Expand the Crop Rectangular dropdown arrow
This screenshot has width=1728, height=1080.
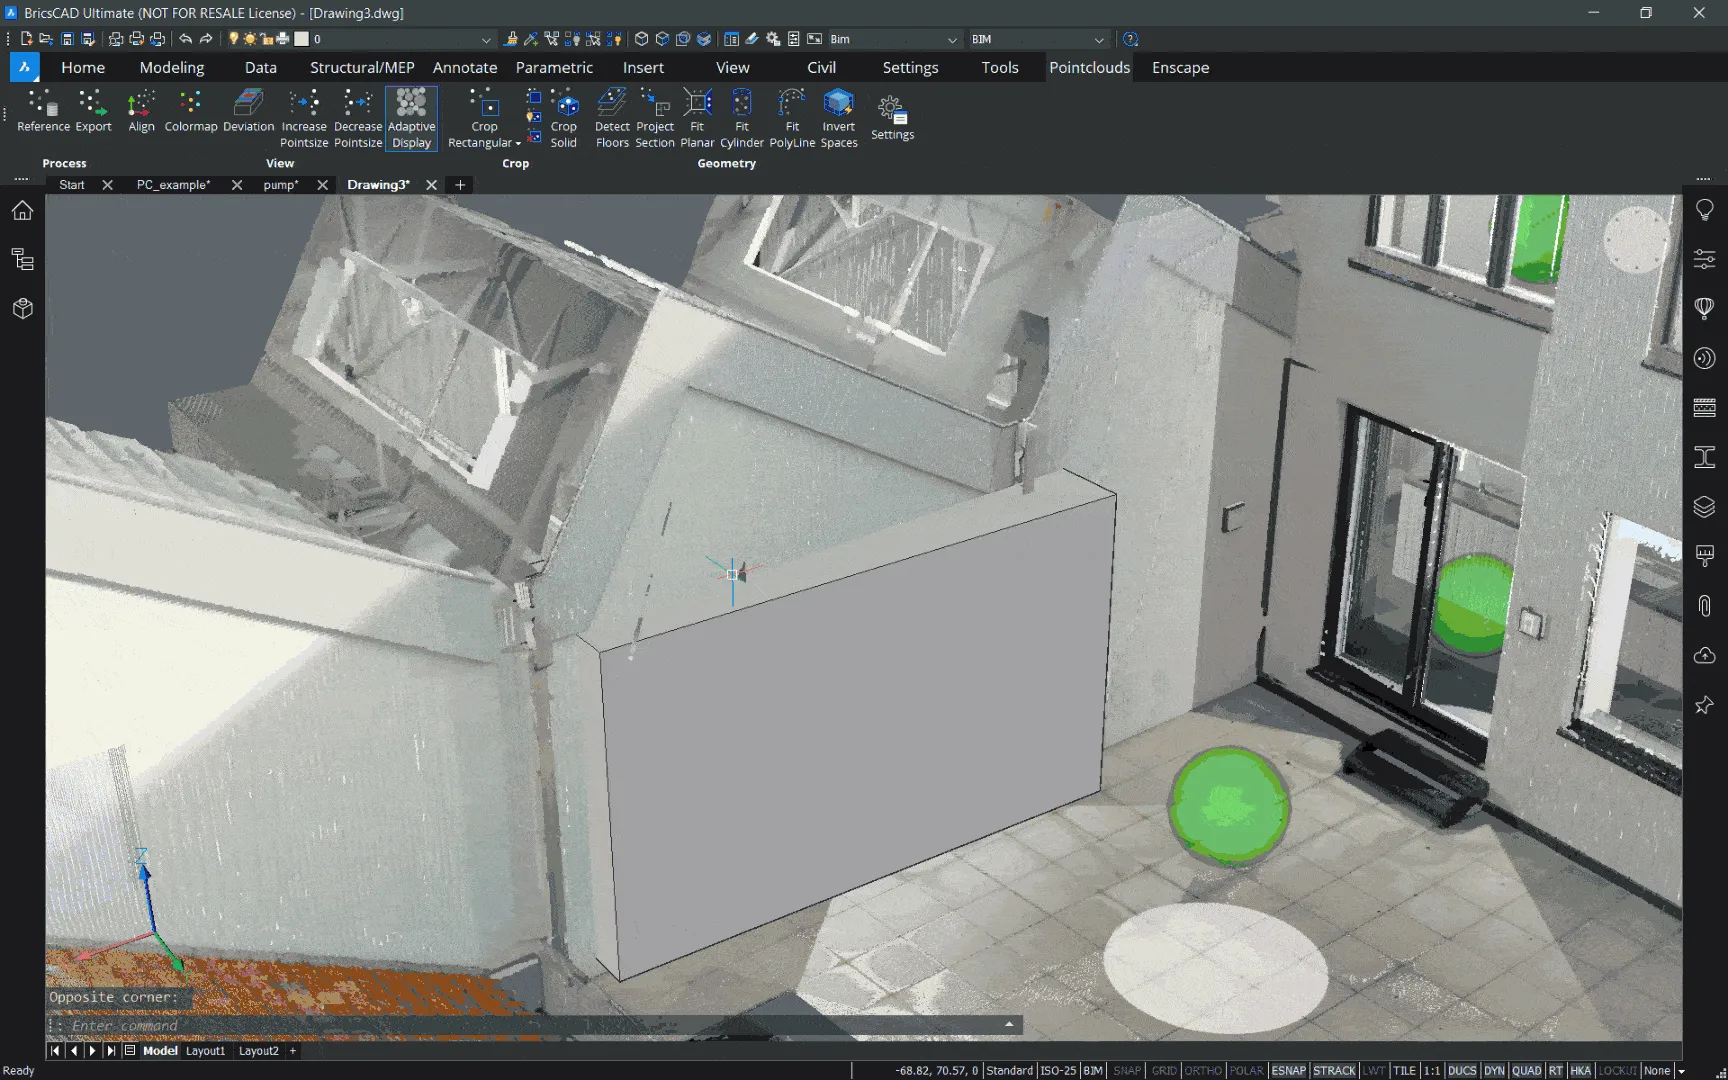pos(518,144)
